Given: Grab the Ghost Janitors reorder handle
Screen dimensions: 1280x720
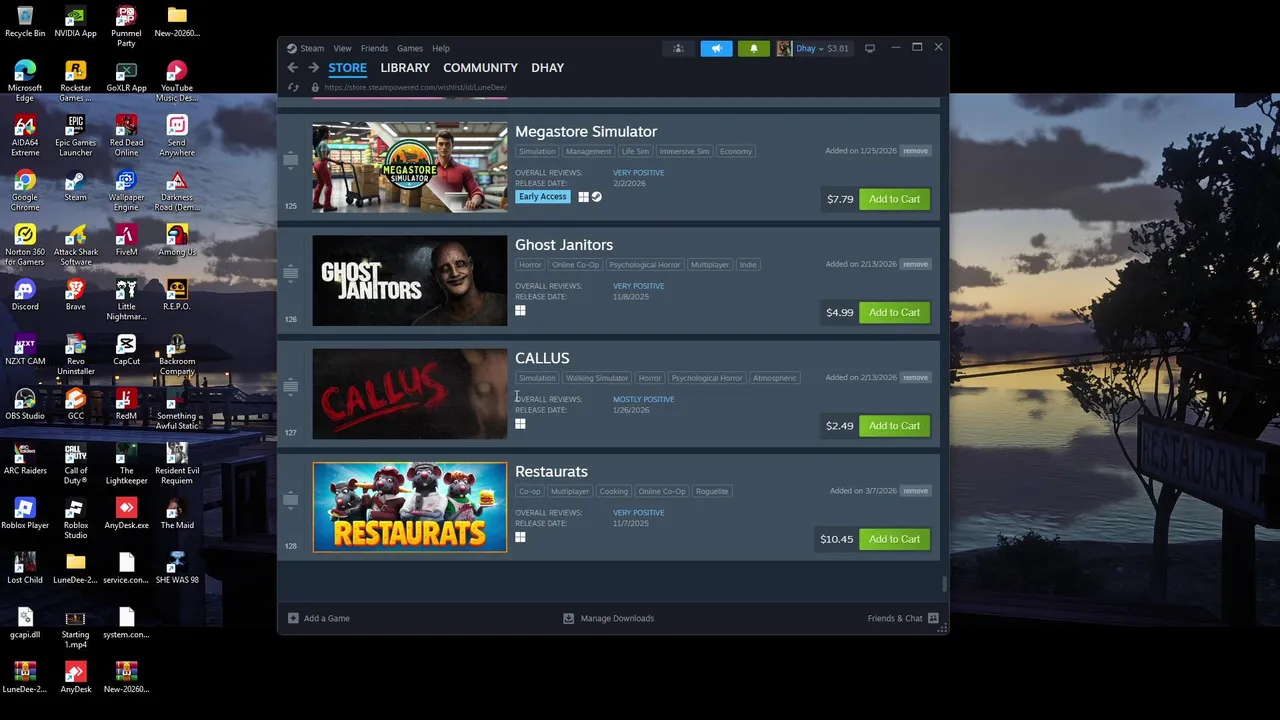Looking at the screenshot, I should (x=290, y=273).
